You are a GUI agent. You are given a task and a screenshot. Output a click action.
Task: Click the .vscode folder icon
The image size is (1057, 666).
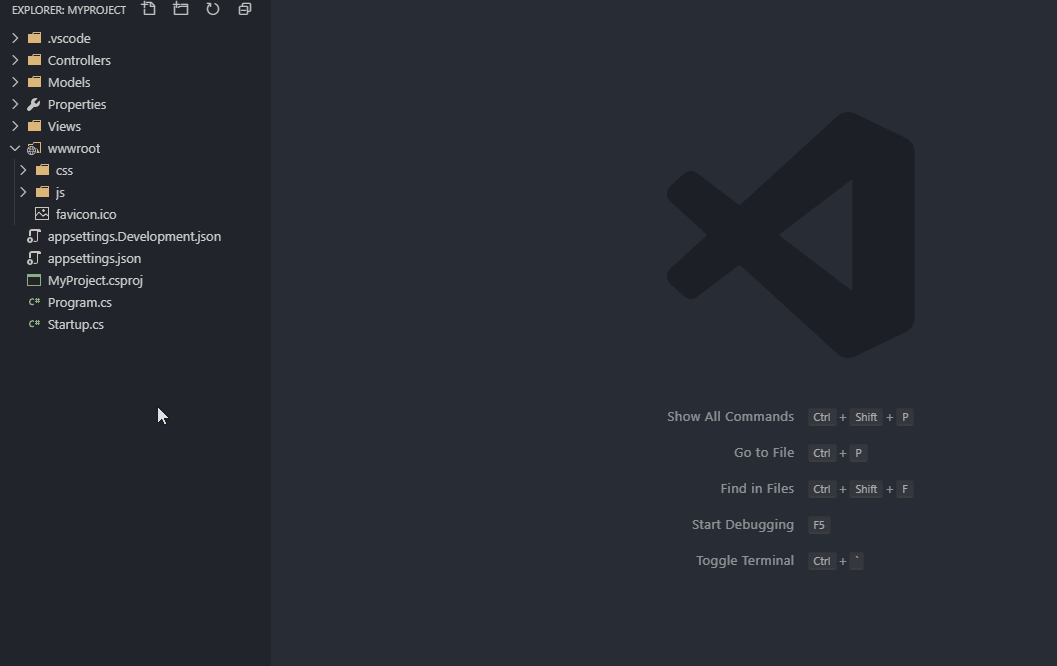(34, 38)
